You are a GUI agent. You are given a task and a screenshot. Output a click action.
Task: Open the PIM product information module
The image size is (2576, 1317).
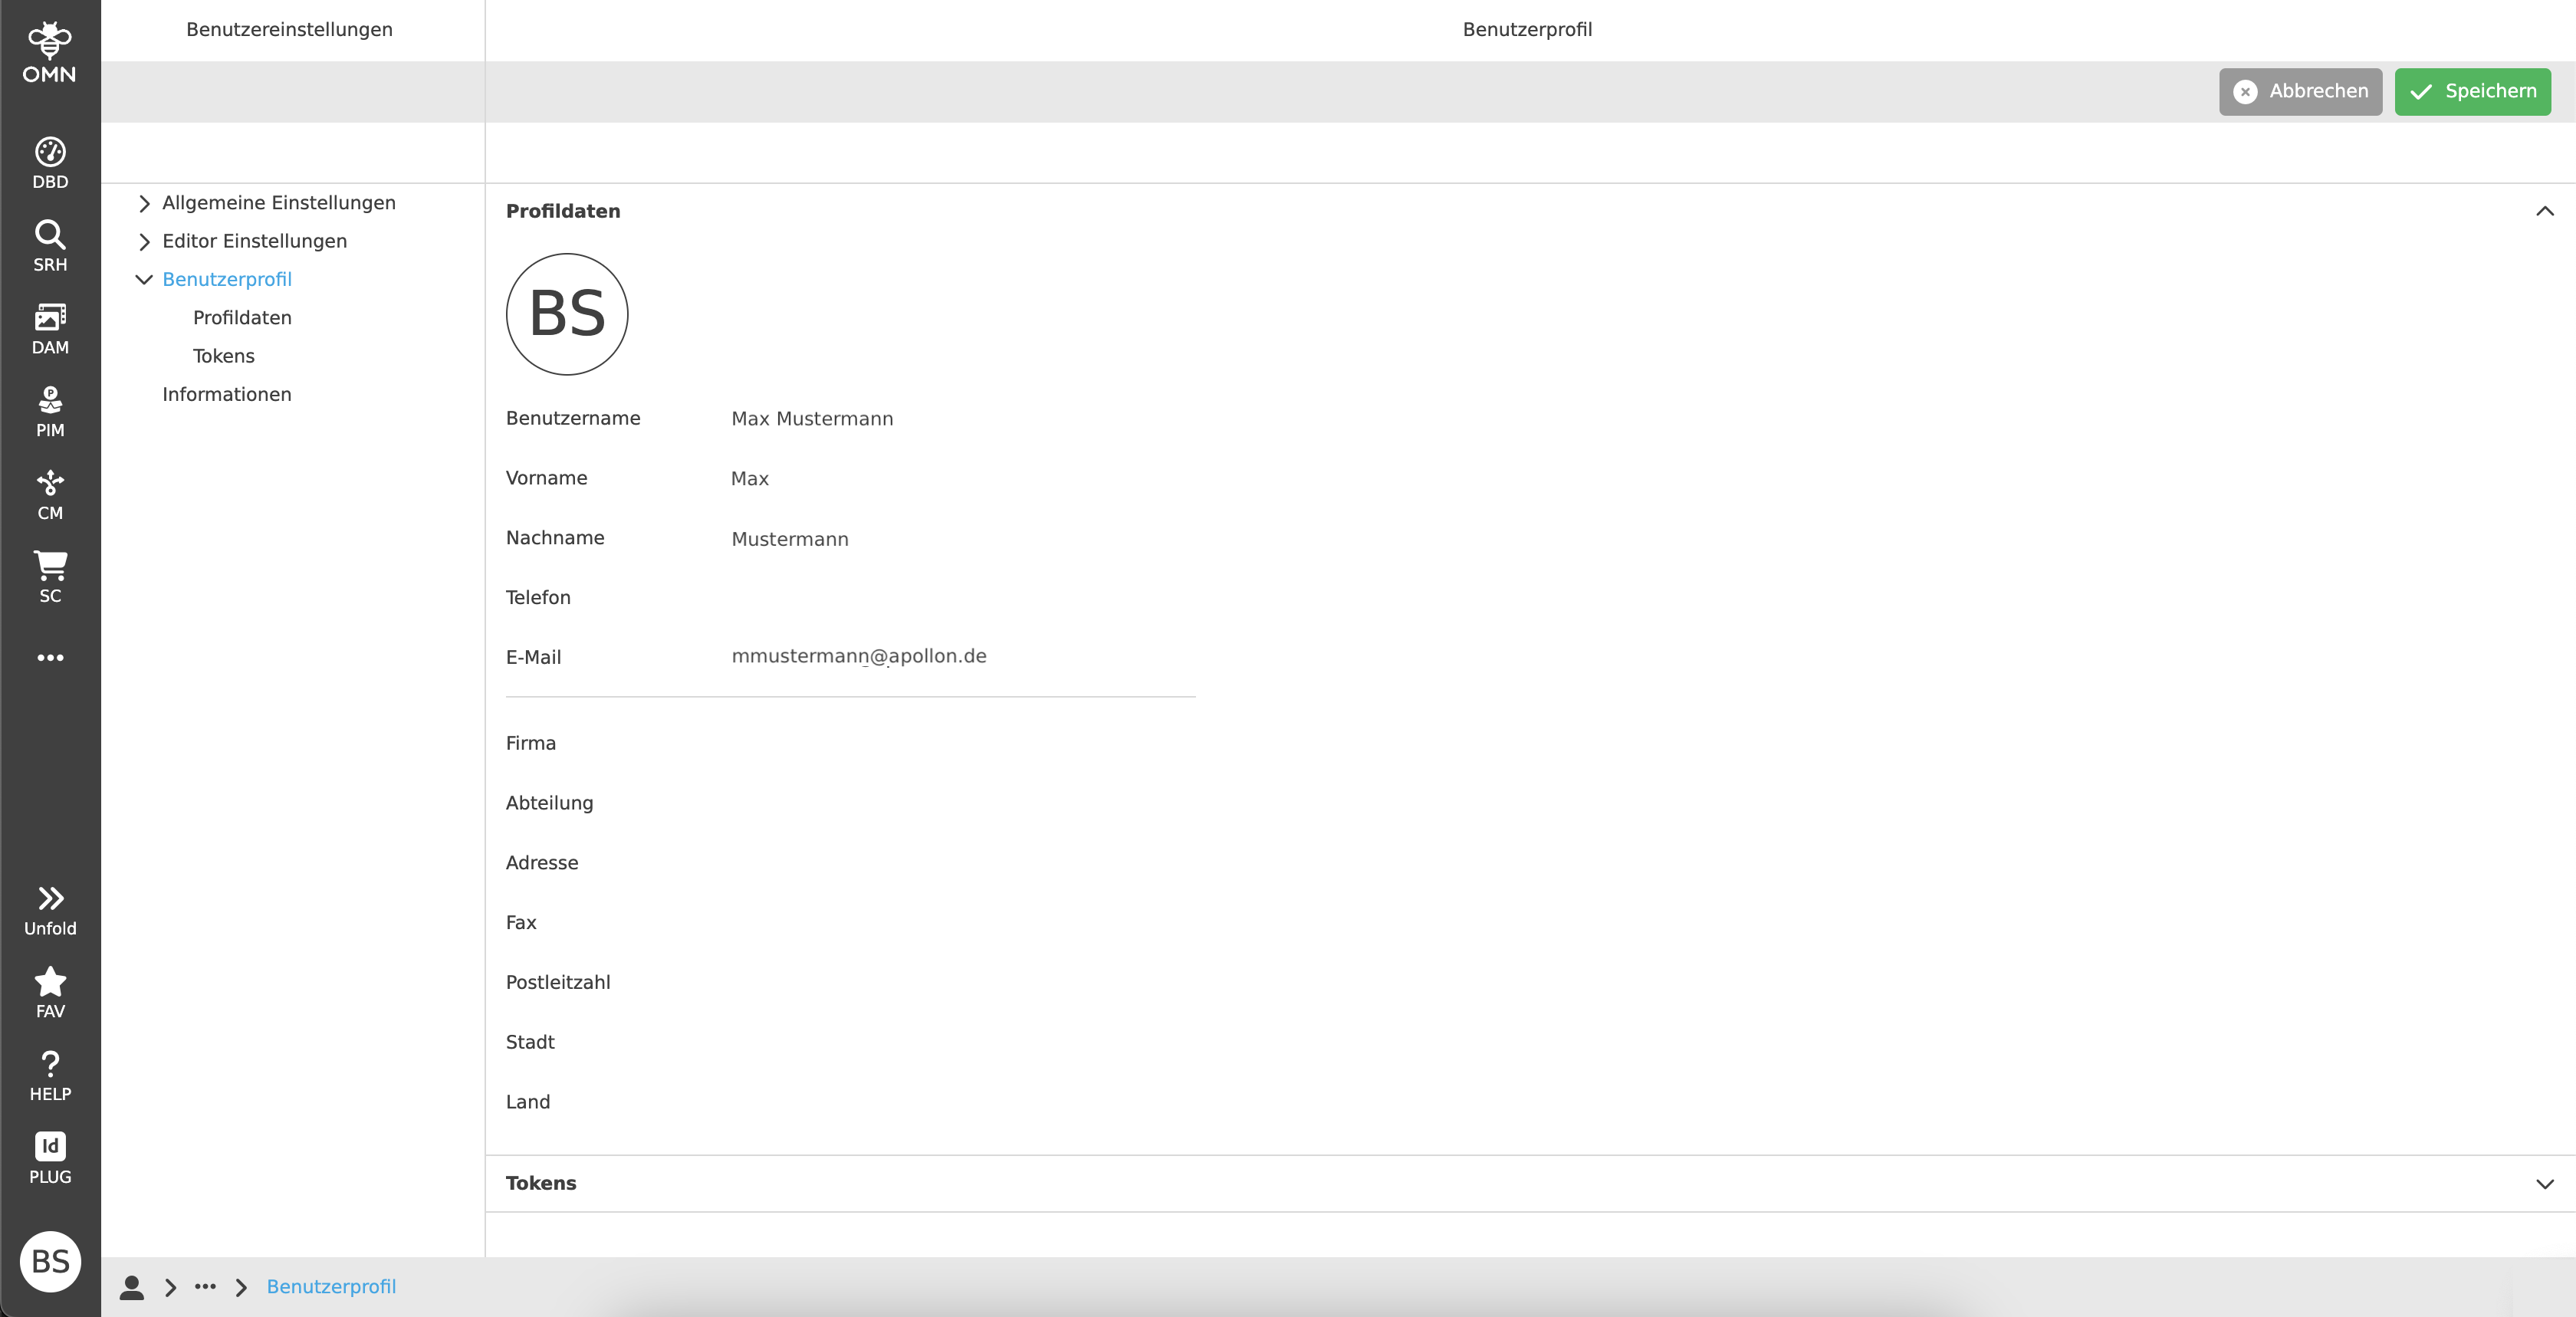pyautogui.click(x=49, y=410)
